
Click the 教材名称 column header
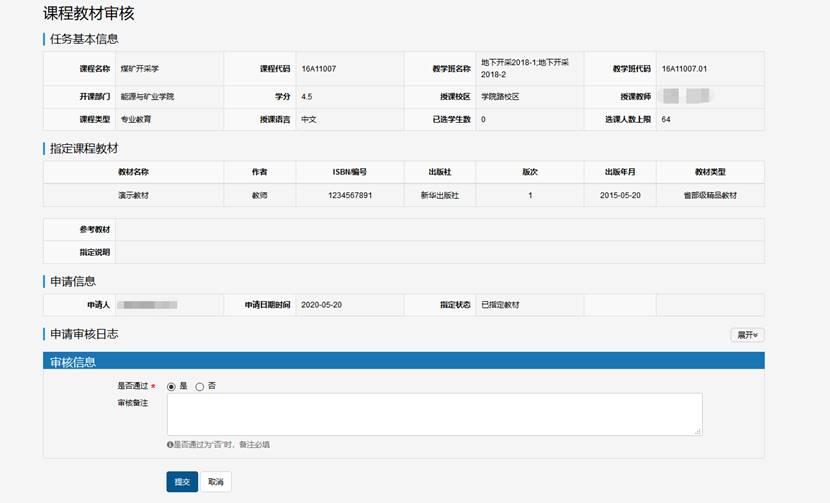(133, 172)
